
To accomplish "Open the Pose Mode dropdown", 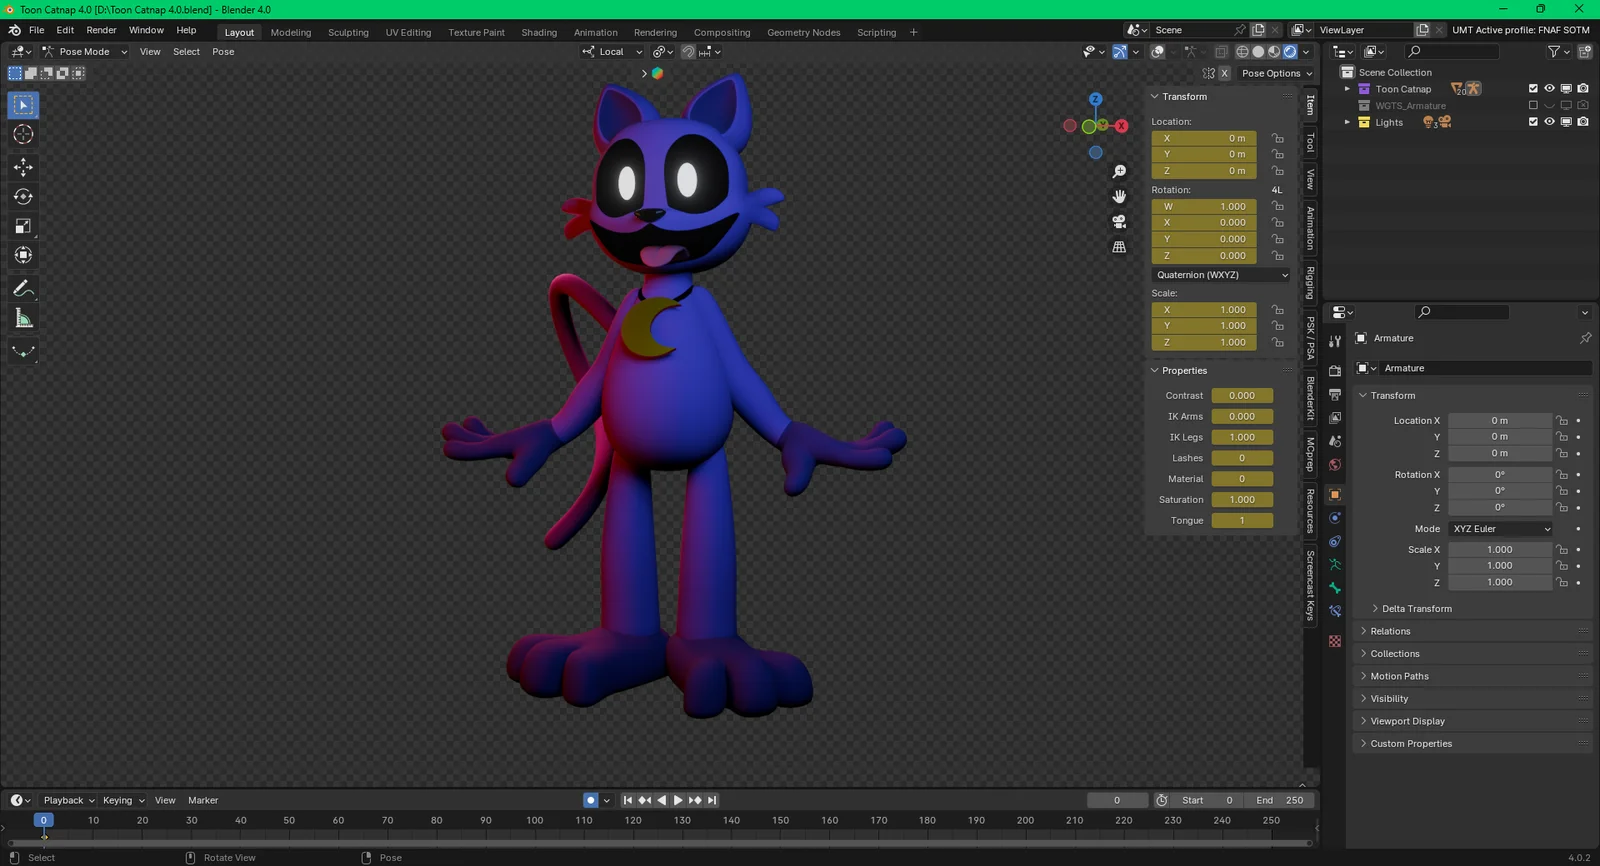I will 85,52.
